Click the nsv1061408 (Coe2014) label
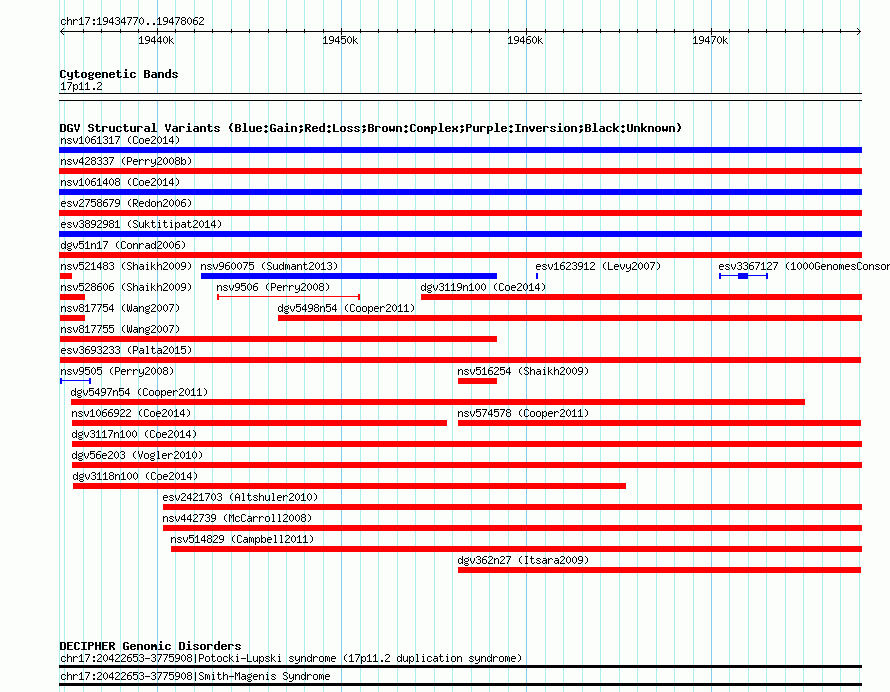 pyautogui.click(x=120, y=182)
